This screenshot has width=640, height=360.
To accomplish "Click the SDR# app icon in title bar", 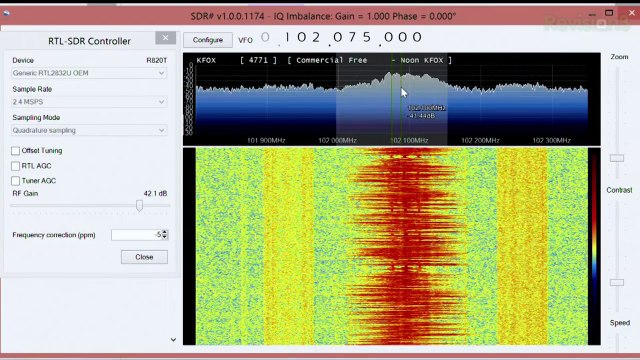I will 6,13.
